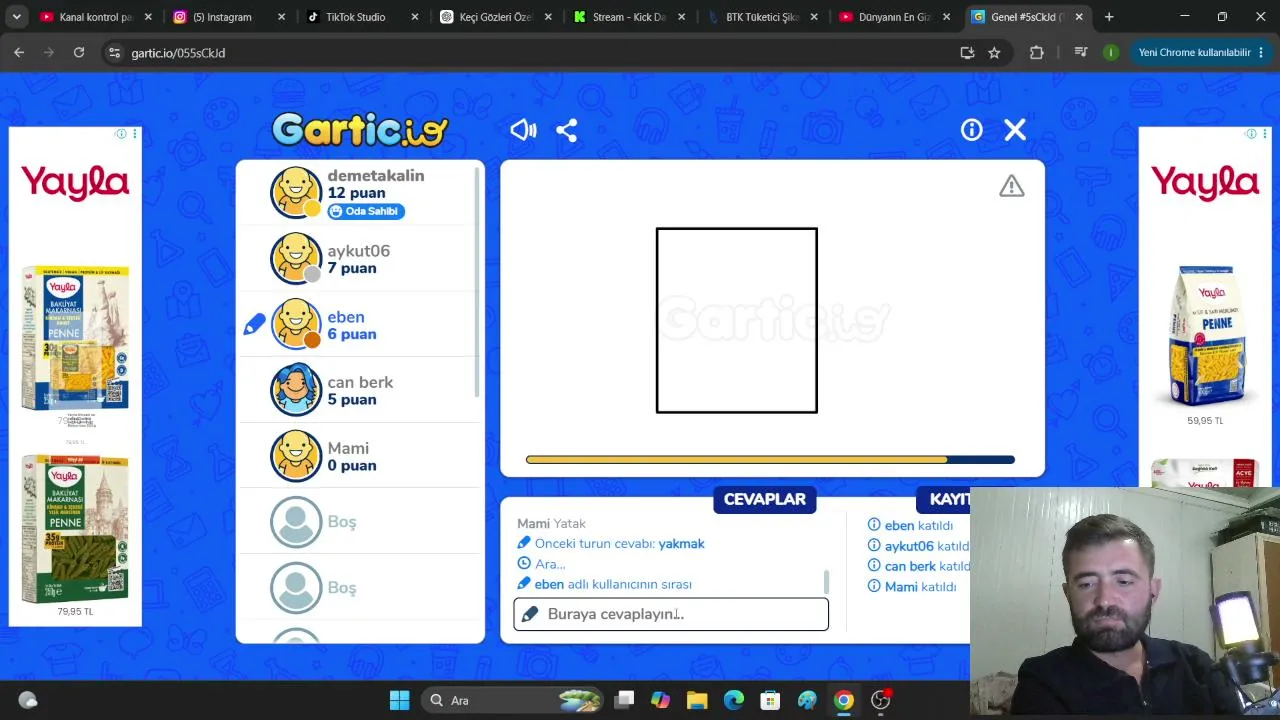Open Copilot from the taskbar
Screen dimensions: 1280x720
pyautogui.click(x=660, y=700)
